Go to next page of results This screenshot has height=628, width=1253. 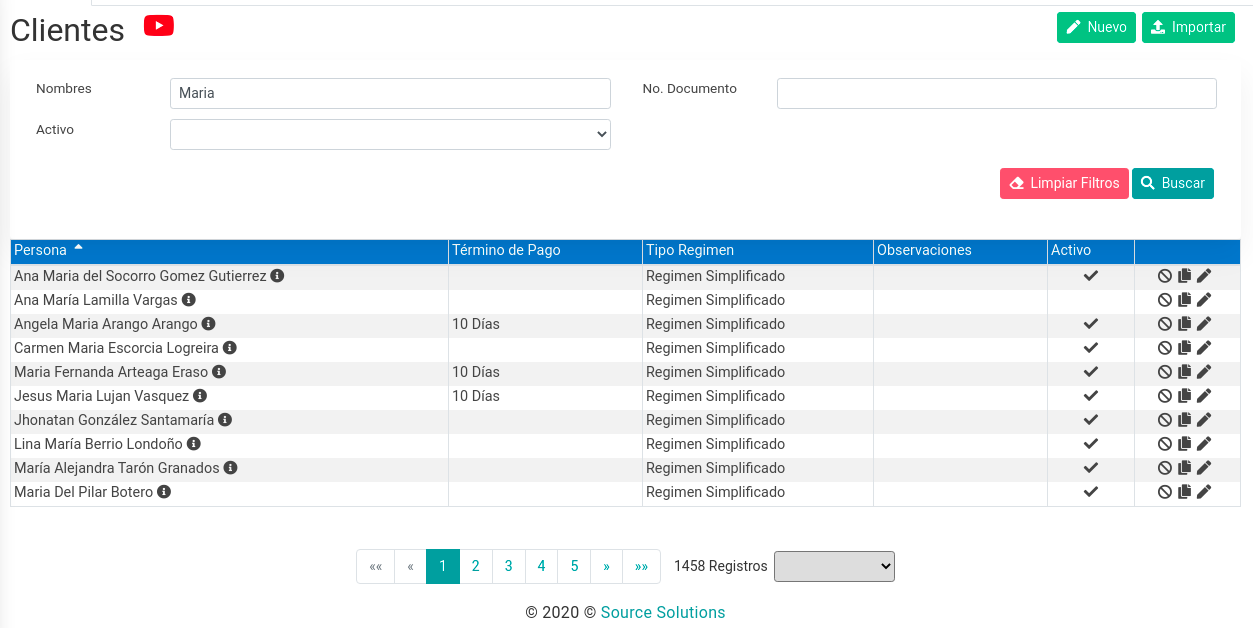coord(606,566)
